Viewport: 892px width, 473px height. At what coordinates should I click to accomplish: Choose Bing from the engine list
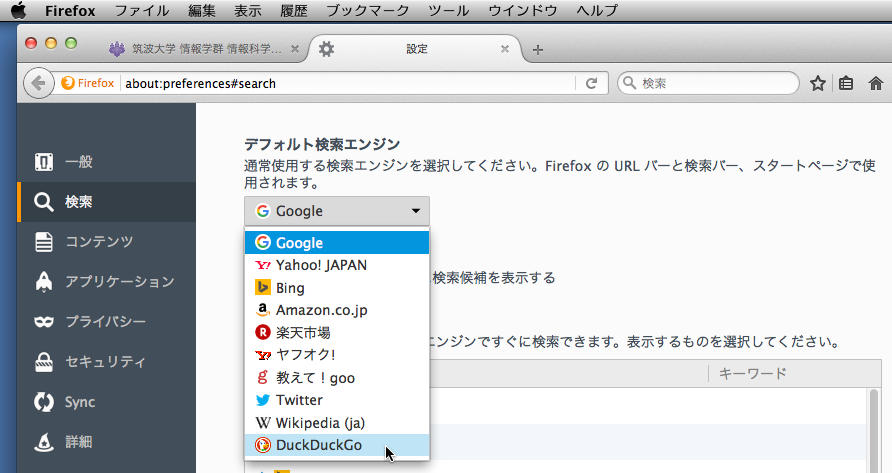[337, 287]
